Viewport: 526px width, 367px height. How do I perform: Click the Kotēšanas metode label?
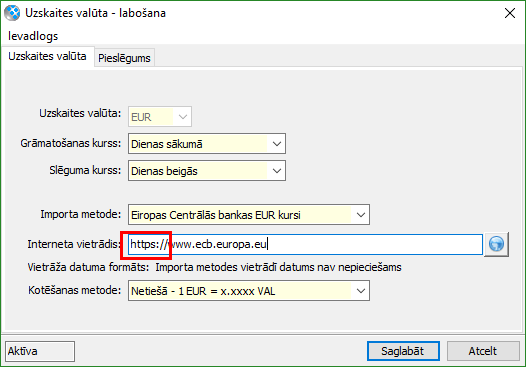pyautogui.click(x=74, y=290)
